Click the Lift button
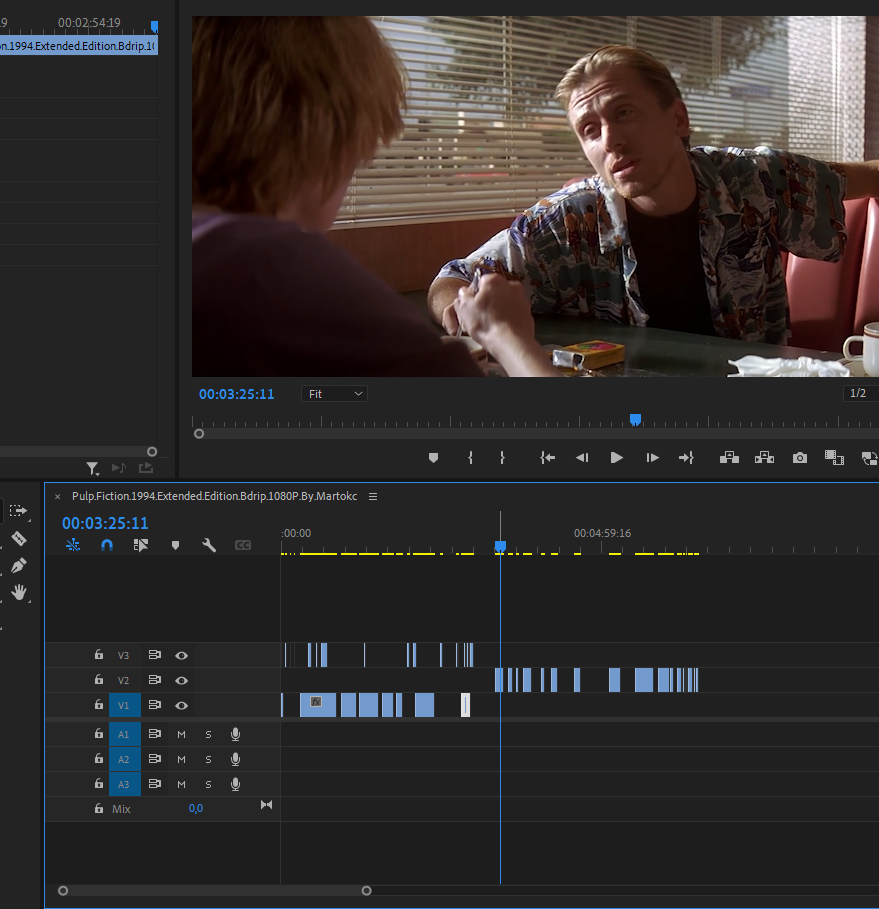Screen dimensions: 879x909 click(x=729, y=458)
